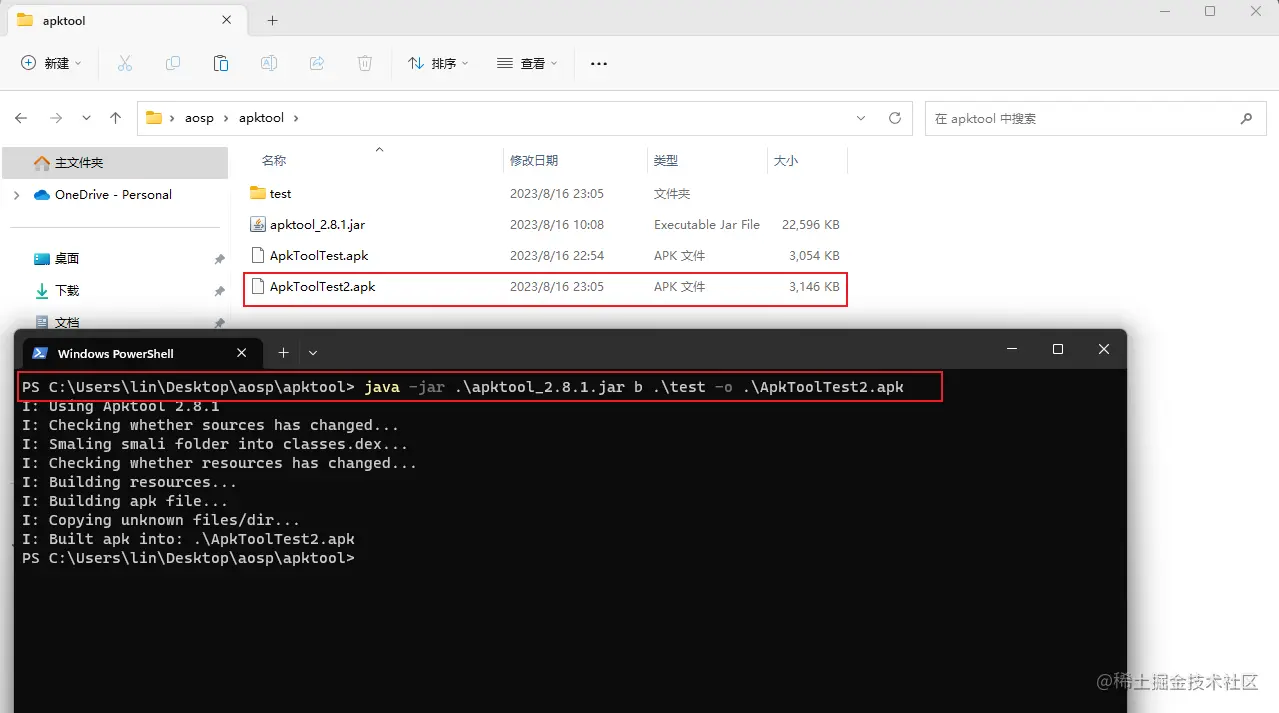This screenshot has width=1279, height=713.
Task: Click chevron between aosp and apktool
Action: tap(226, 118)
